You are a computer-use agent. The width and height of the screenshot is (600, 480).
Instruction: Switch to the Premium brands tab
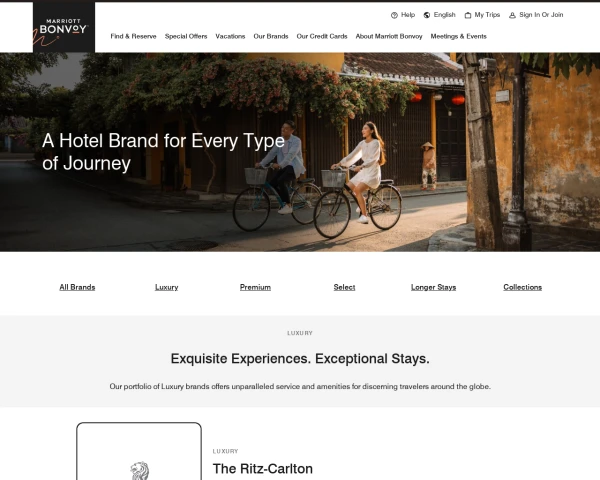click(x=255, y=287)
